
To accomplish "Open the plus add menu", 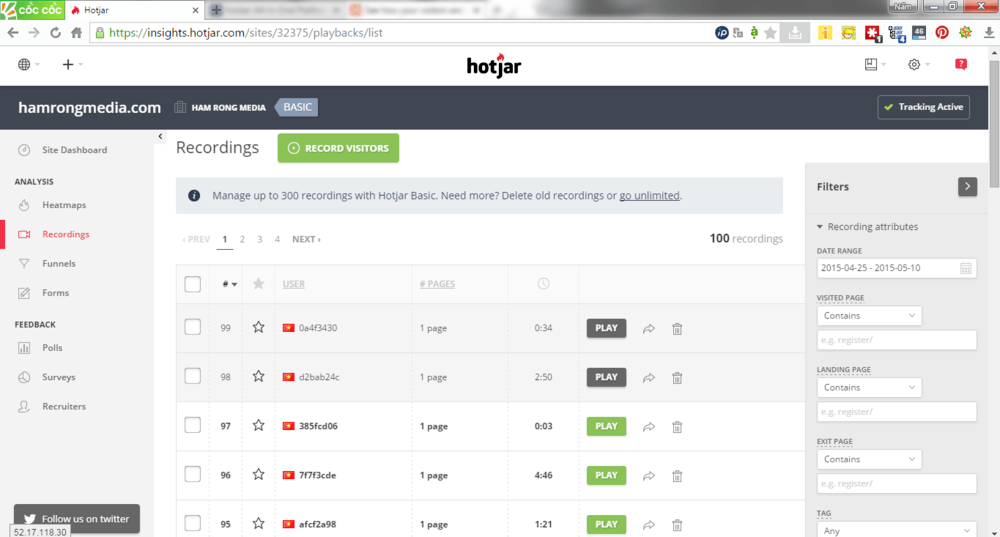I will [72, 64].
